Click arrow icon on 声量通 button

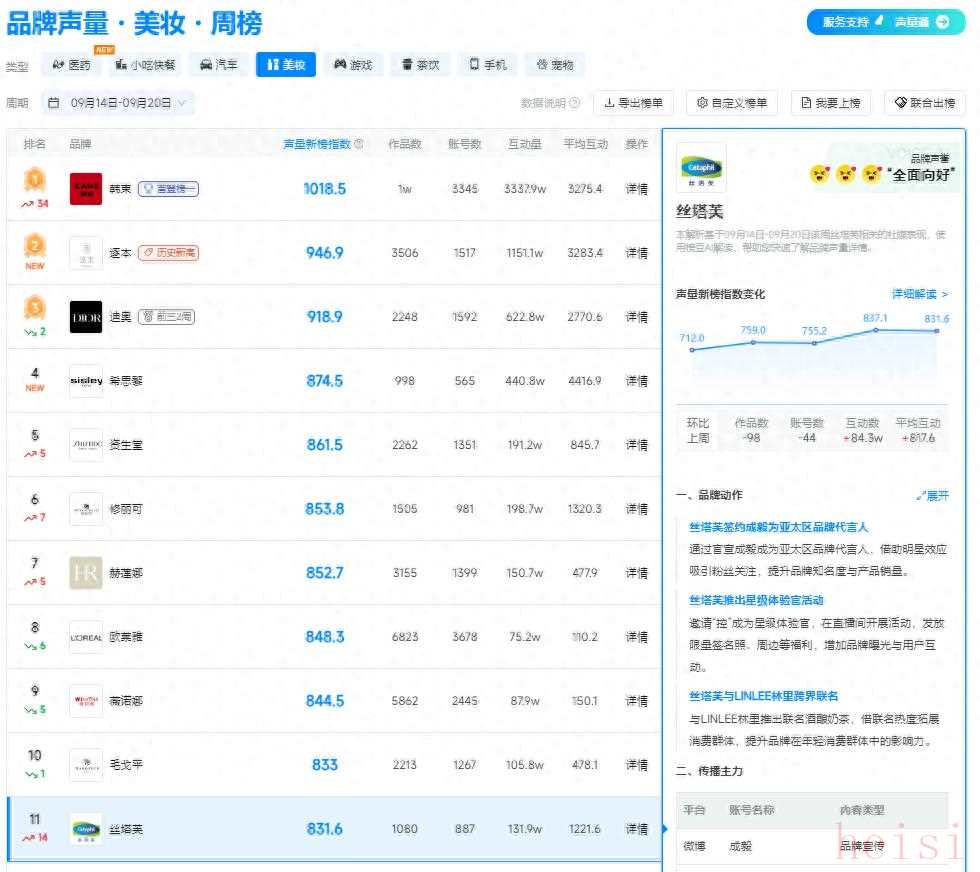tap(943, 22)
